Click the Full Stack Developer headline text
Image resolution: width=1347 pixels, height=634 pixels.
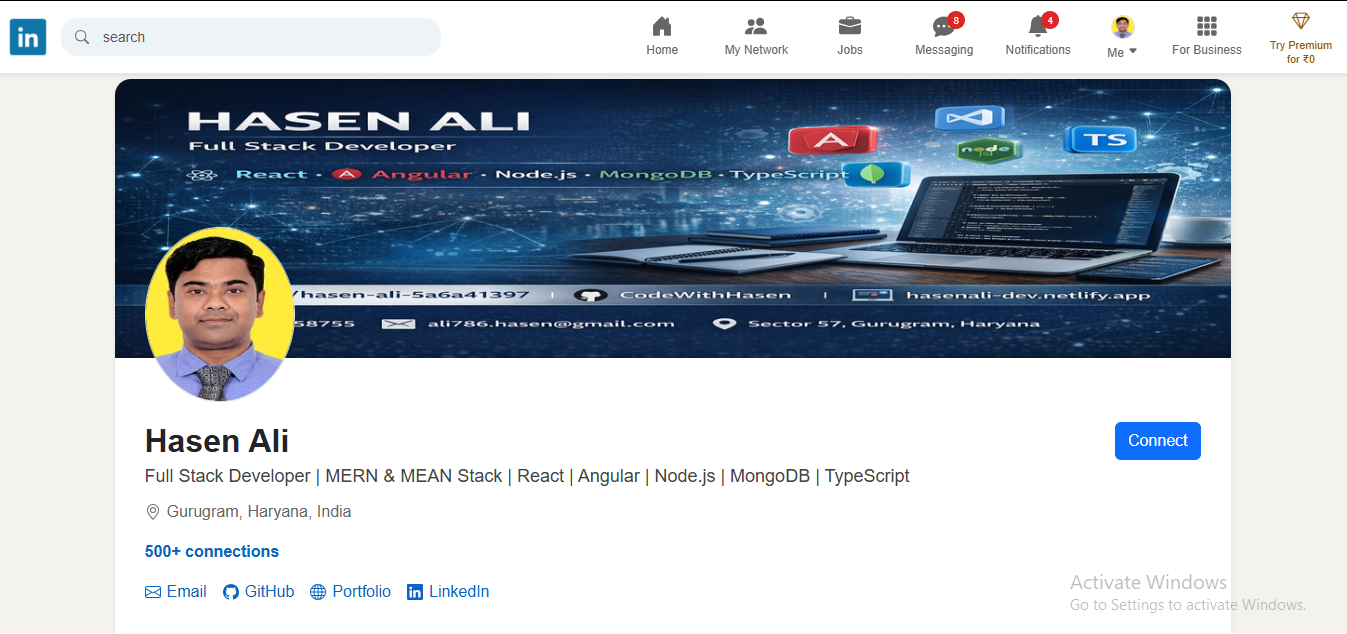pyautogui.click(x=527, y=476)
